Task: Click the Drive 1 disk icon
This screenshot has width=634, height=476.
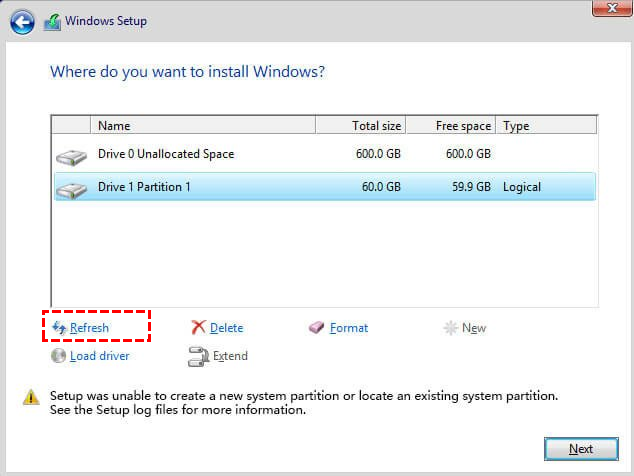Action: click(x=71, y=188)
